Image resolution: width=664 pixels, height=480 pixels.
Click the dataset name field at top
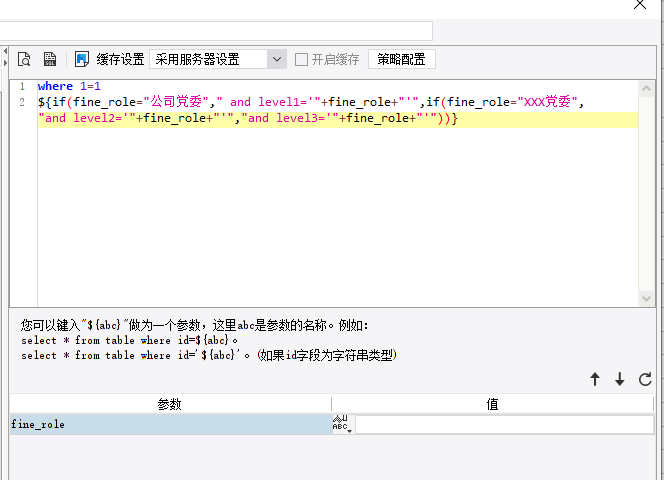216,31
